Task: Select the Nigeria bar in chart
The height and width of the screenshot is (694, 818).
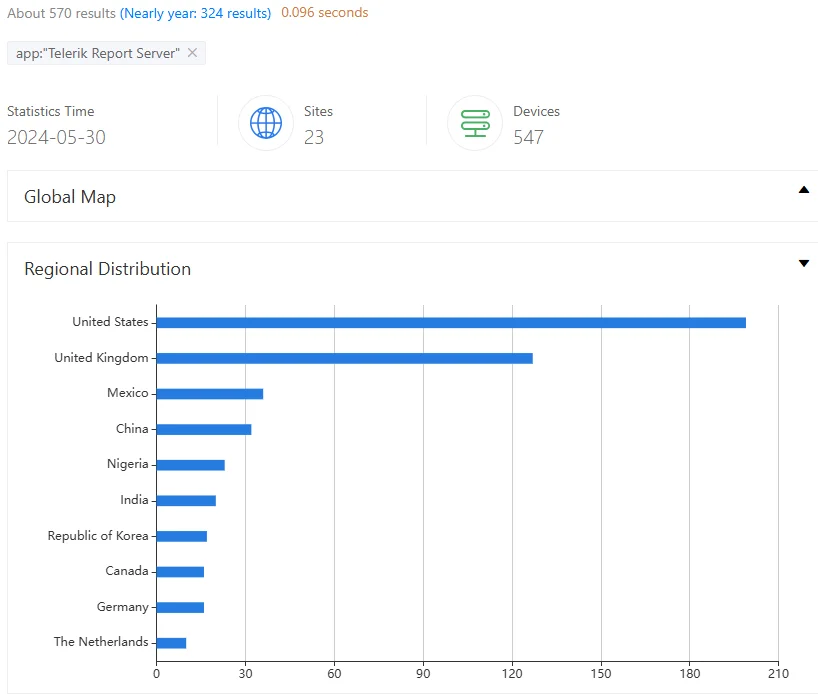Action: pos(191,465)
